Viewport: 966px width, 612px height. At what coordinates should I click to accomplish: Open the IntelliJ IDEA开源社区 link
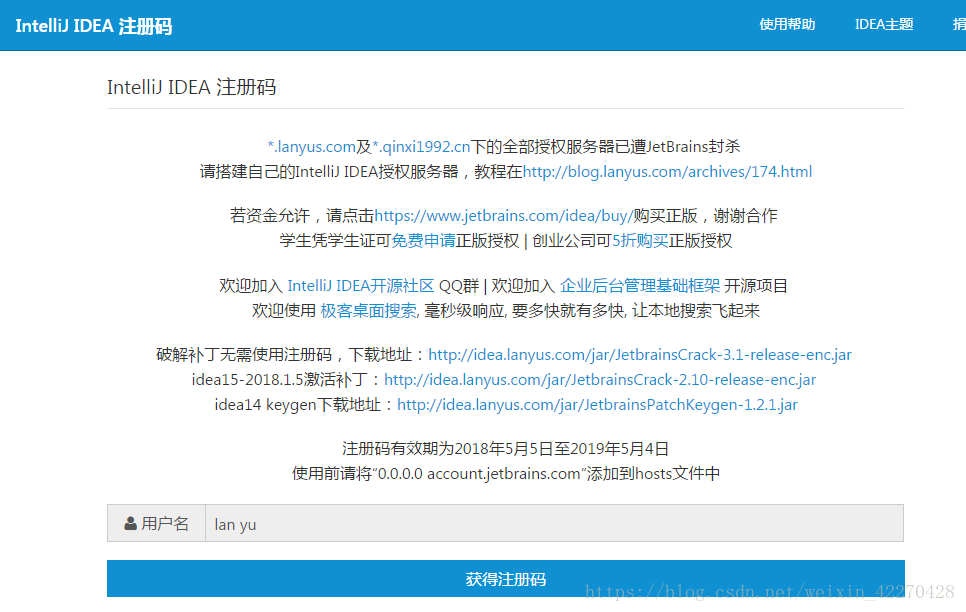360,285
